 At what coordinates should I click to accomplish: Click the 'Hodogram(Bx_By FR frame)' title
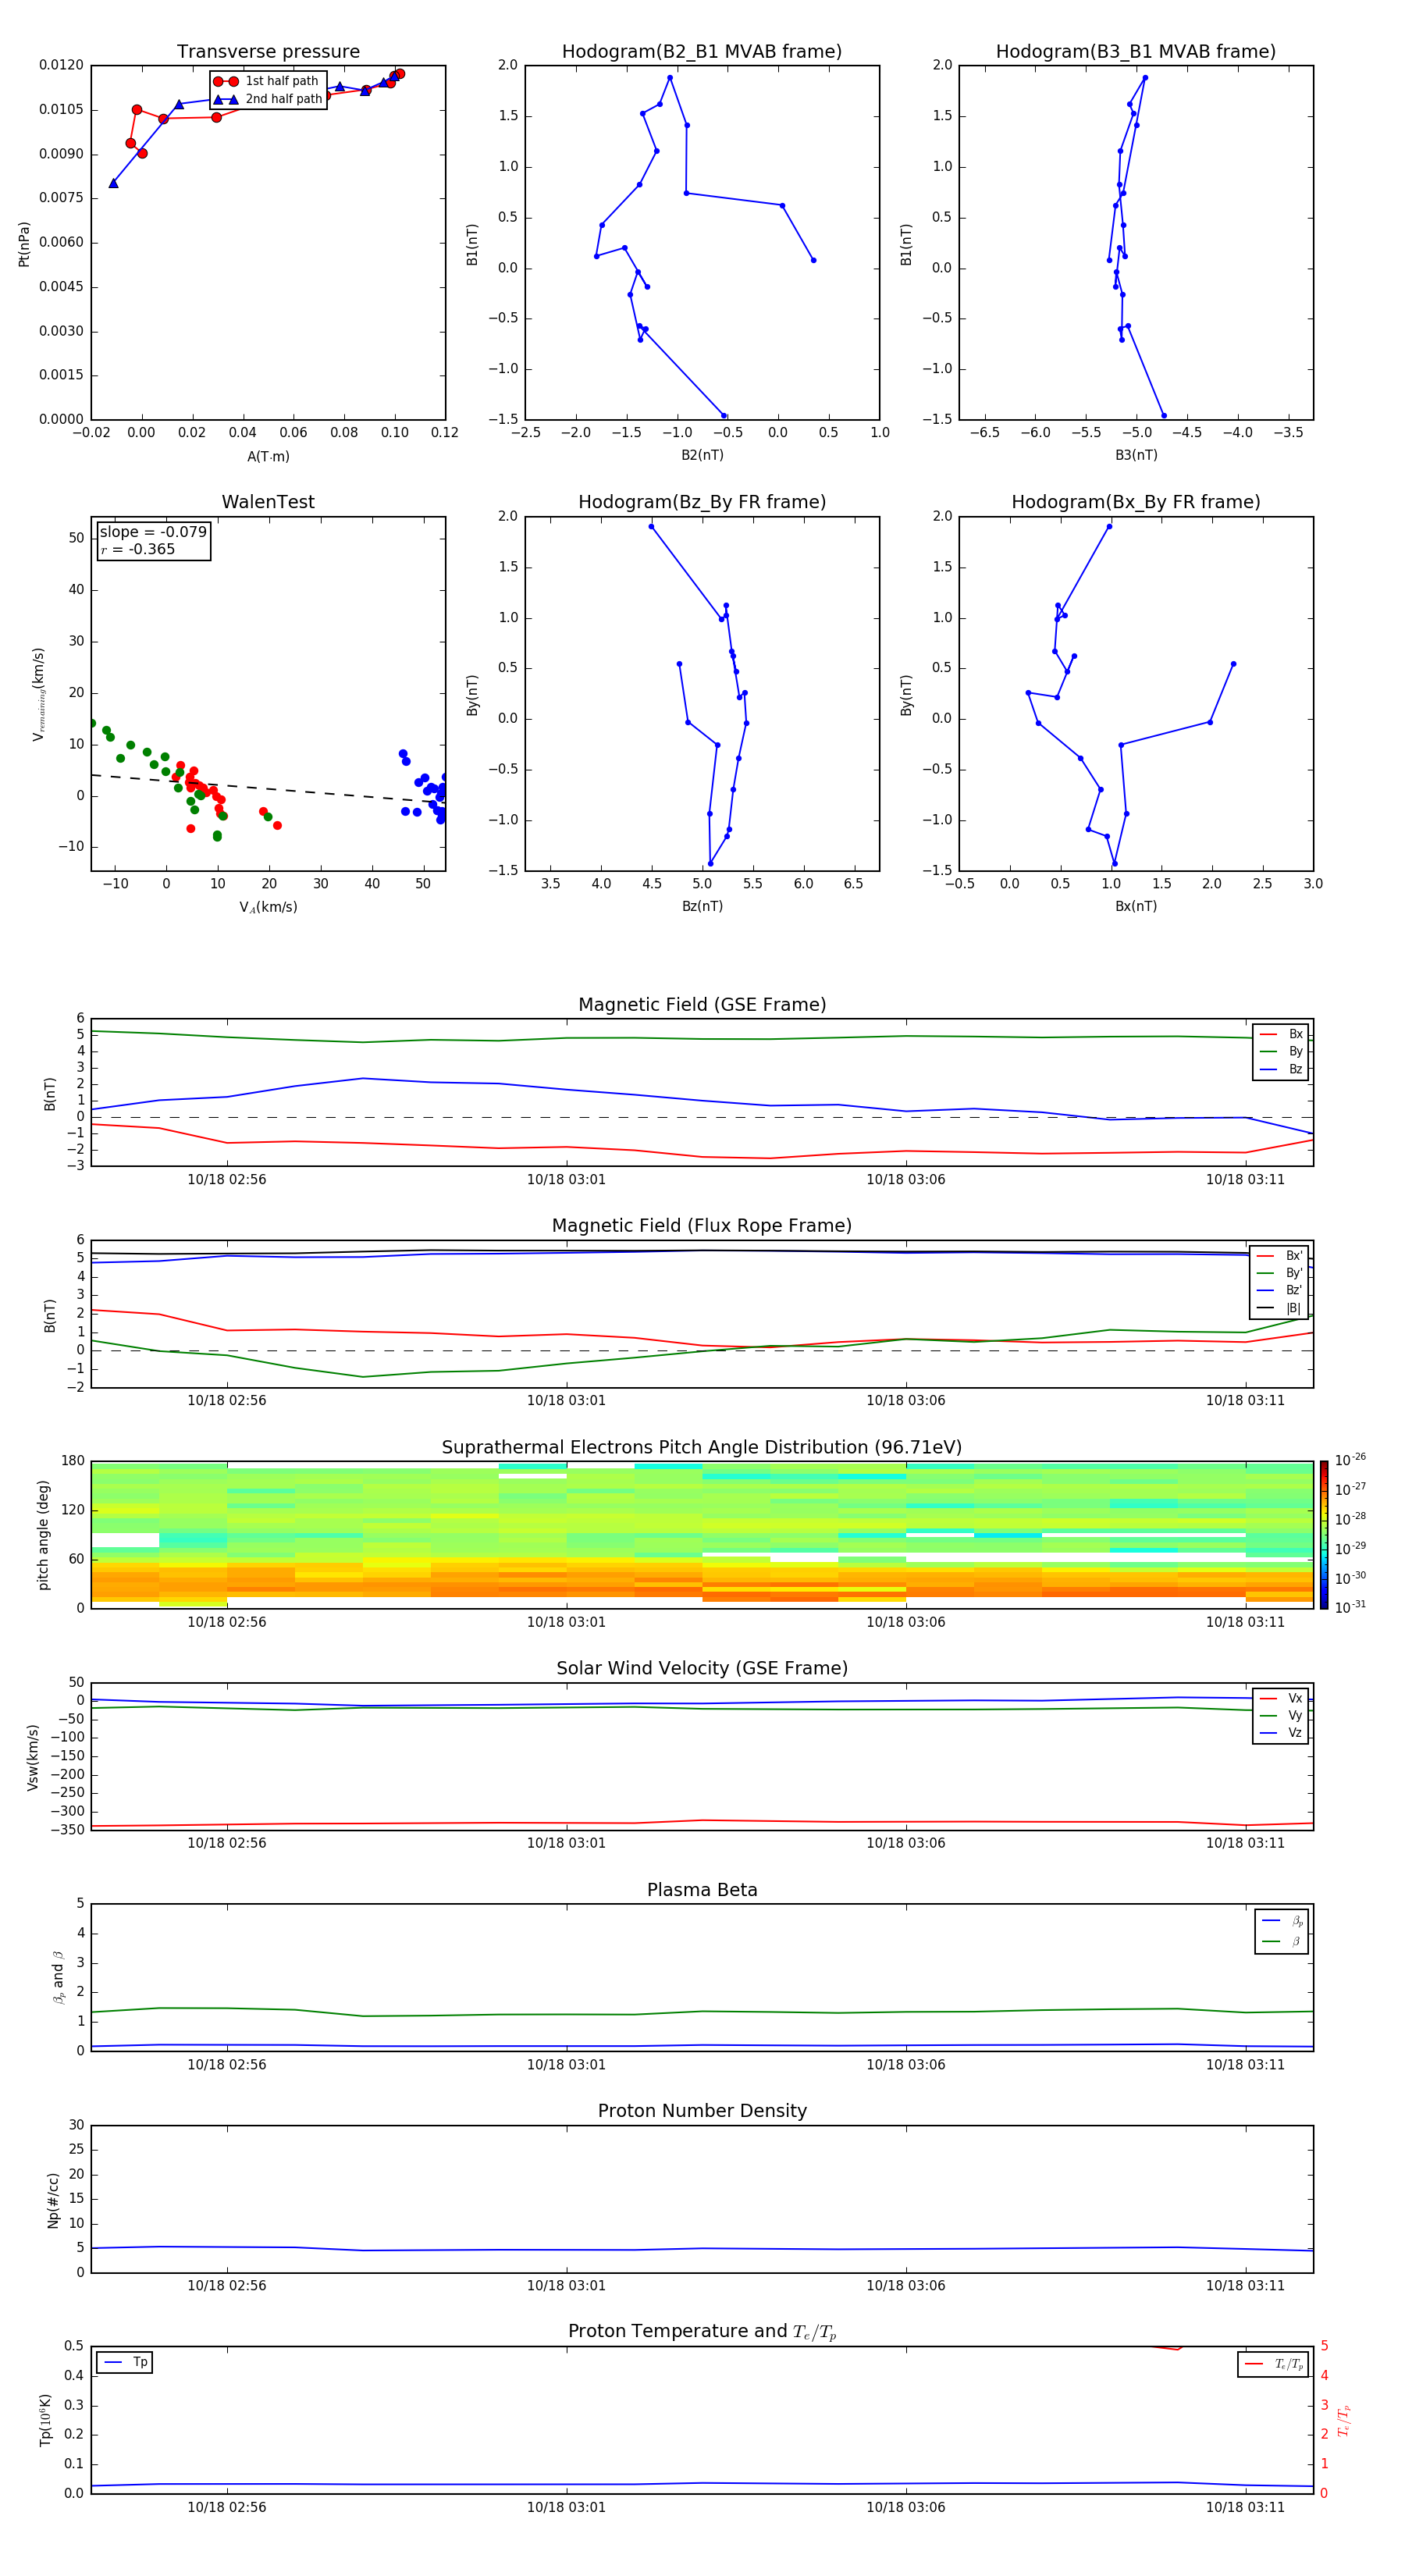tap(1136, 502)
